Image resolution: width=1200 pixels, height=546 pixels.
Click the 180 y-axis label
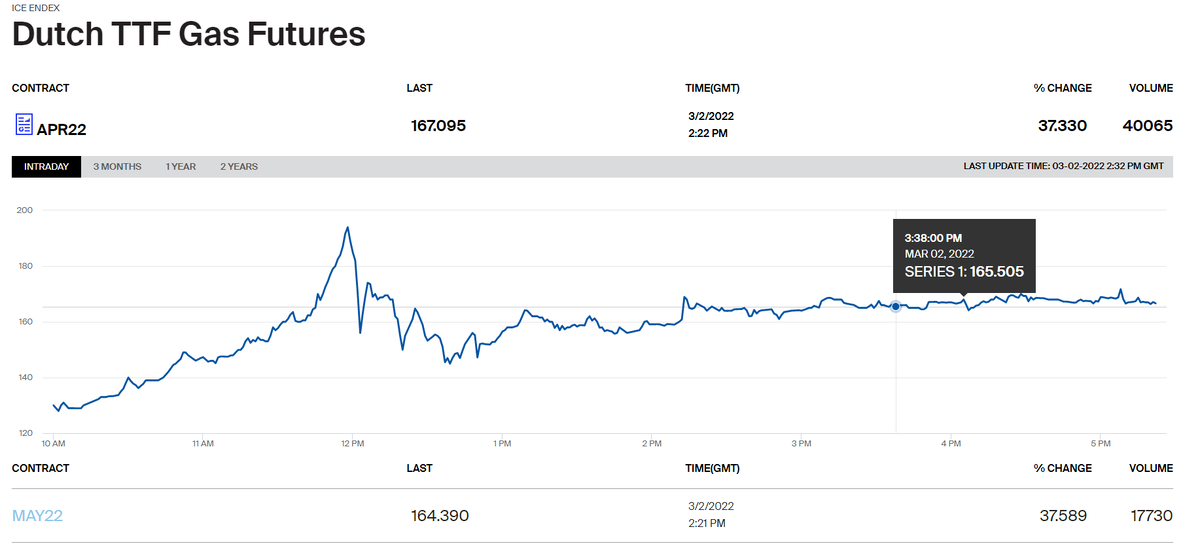pos(25,266)
